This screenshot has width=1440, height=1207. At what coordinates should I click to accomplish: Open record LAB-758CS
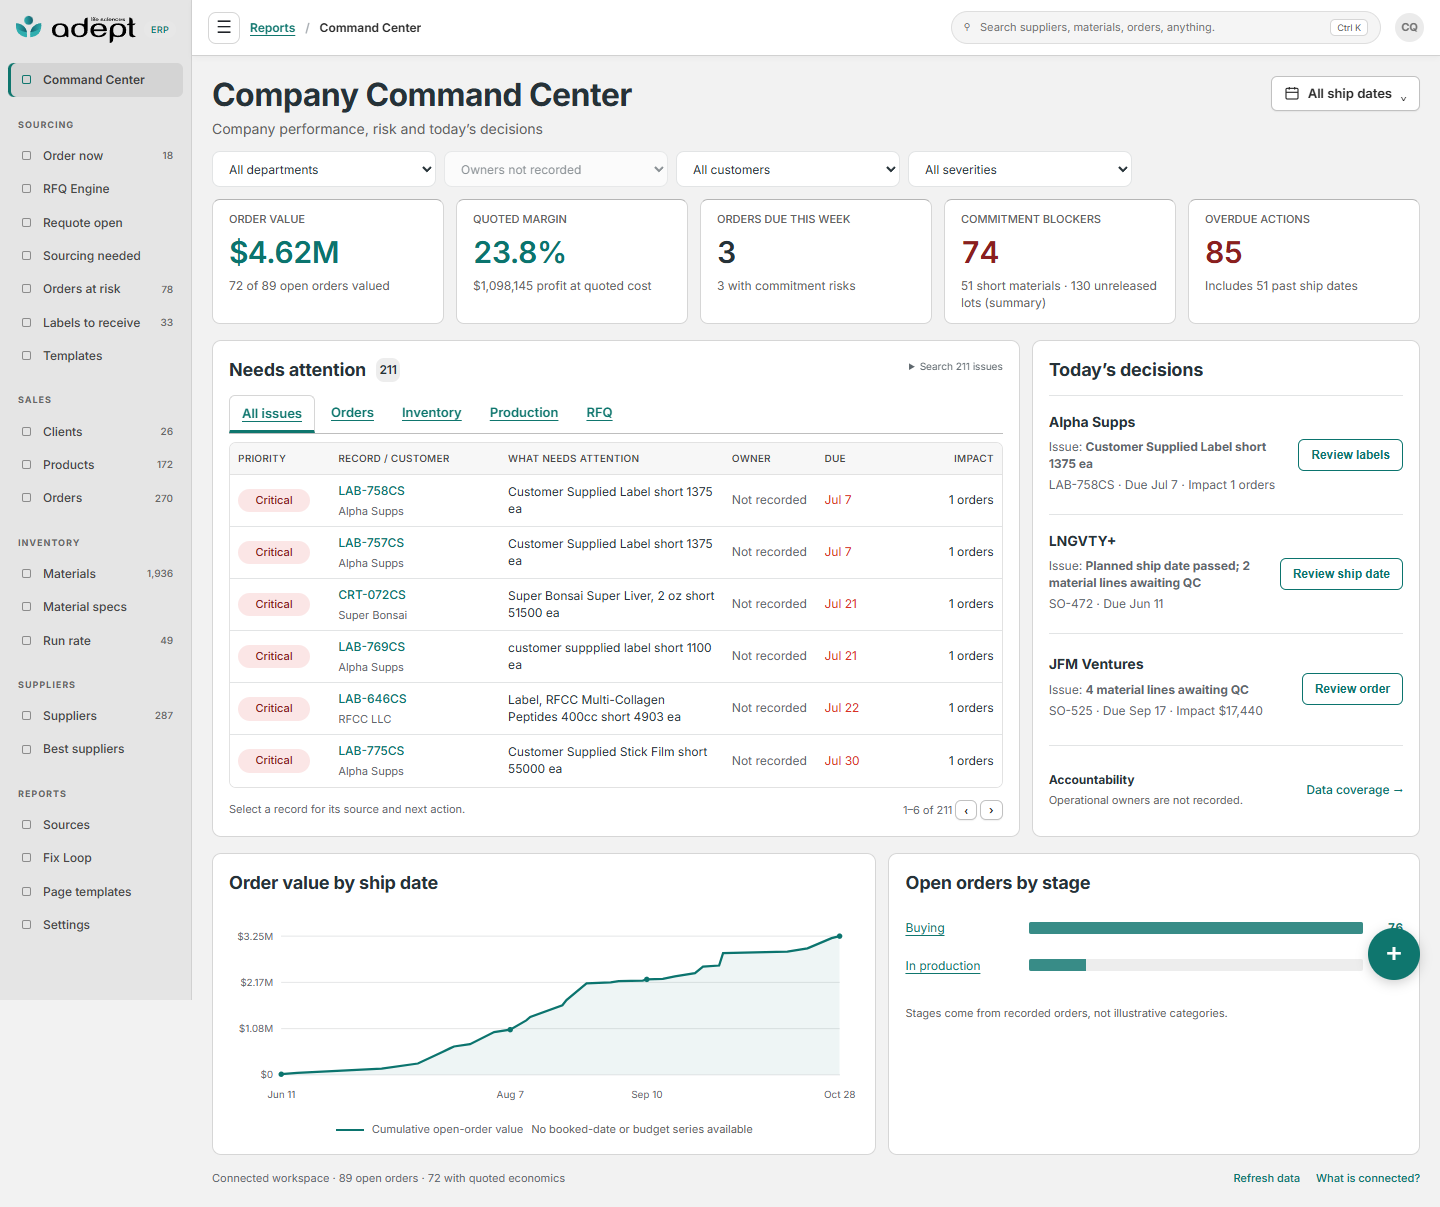coord(371,491)
